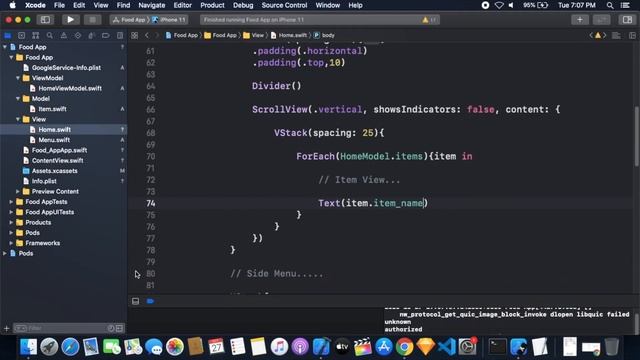Select HomeViewModel.swift in navigator
This screenshot has width=640, height=360.
70,88
